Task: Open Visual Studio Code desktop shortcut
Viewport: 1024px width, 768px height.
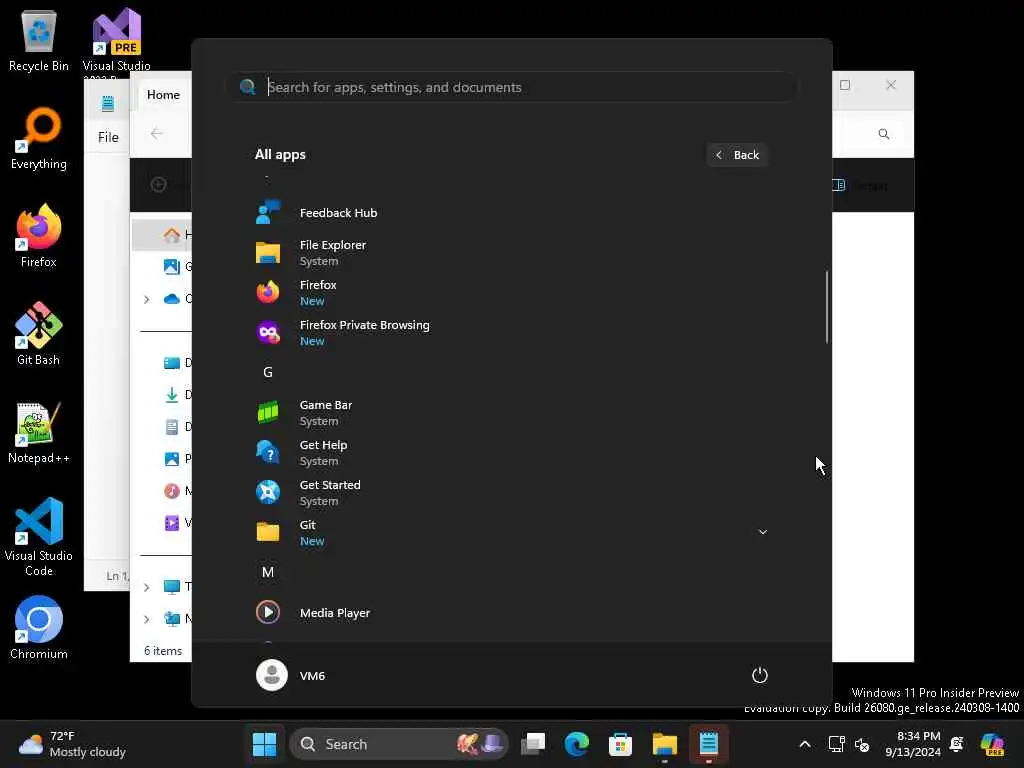Action: pyautogui.click(x=39, y=537)
